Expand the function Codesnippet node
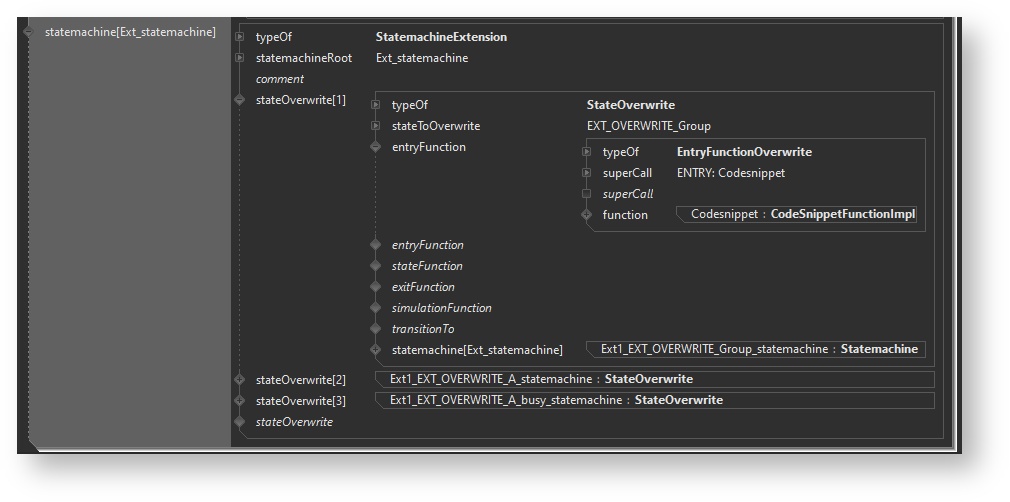Image resolution: width=1010 pixels, height=502 pixels. point(587,215)
